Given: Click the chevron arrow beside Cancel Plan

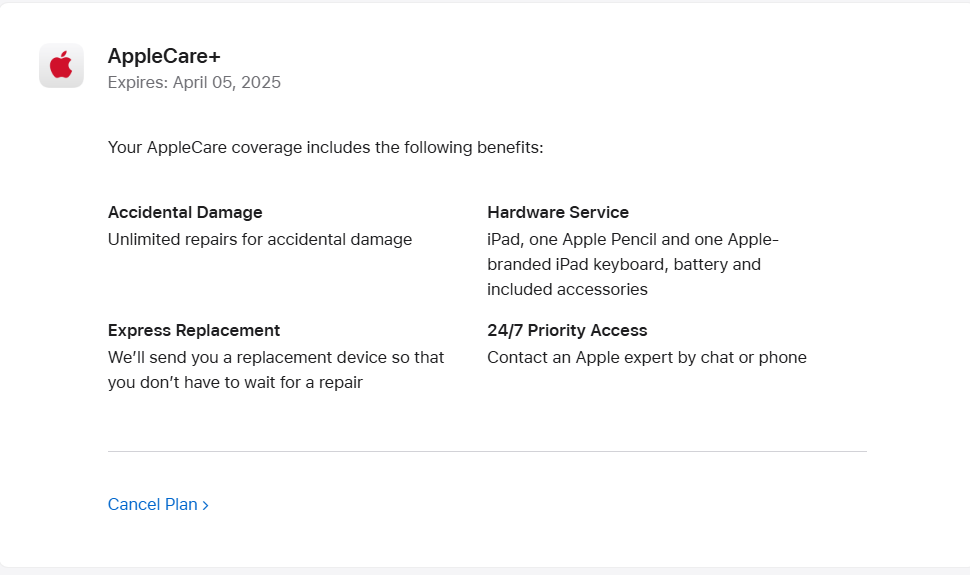Looking at the screenshot, I should [206, 506].
